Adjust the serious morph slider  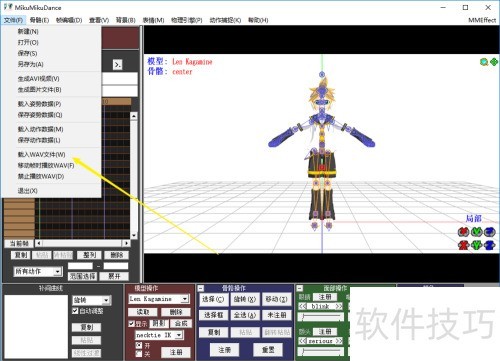(x=321, y=351)
